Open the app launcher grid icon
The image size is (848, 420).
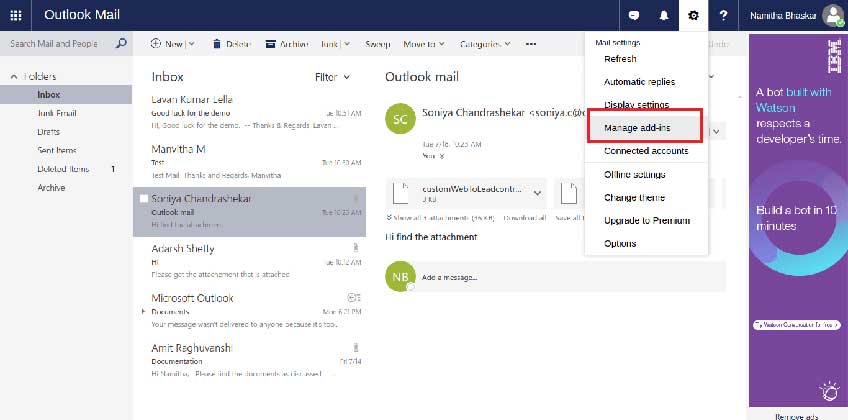(16, 15)
